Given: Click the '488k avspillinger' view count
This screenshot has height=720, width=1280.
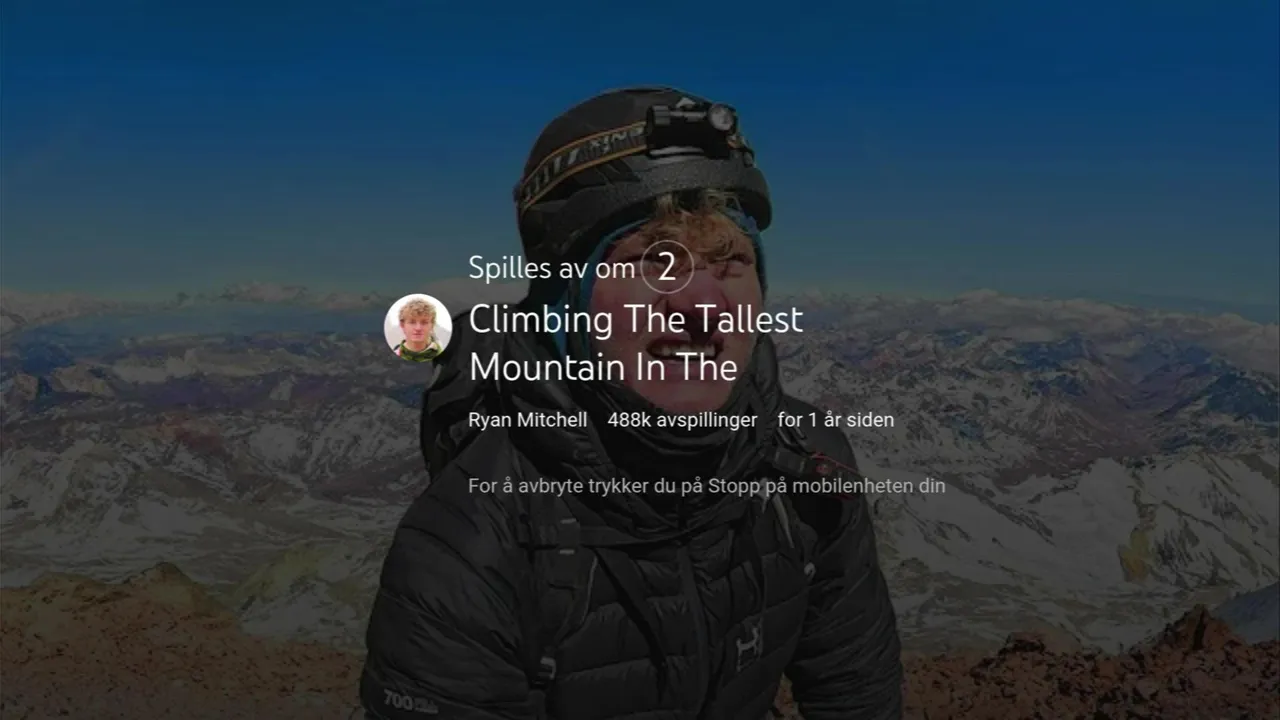Looking at the screenshot, I should (682, 420).
